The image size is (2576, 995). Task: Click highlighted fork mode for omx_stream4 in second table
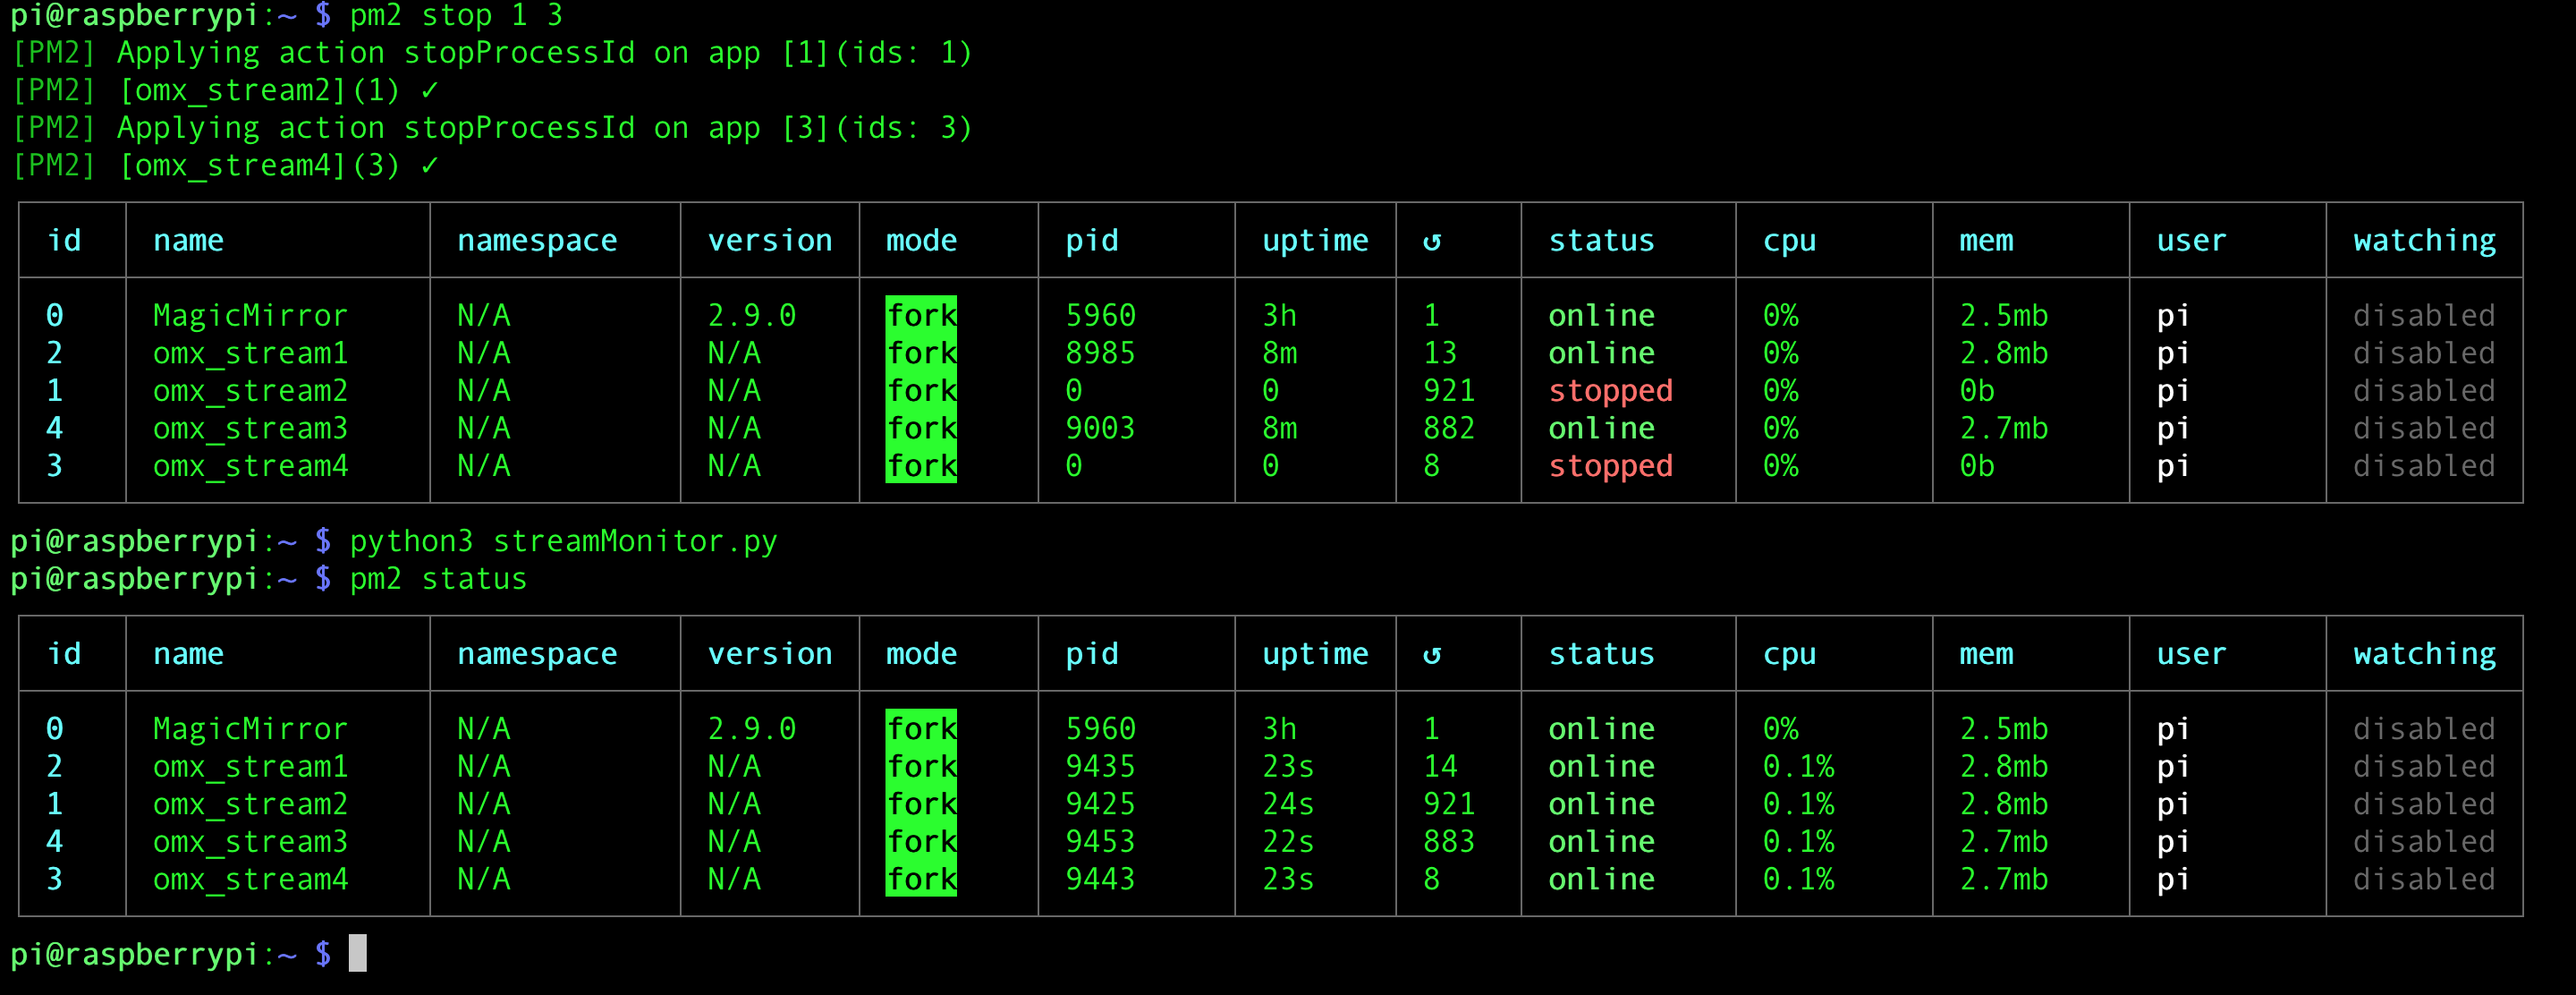click(921, 879)
